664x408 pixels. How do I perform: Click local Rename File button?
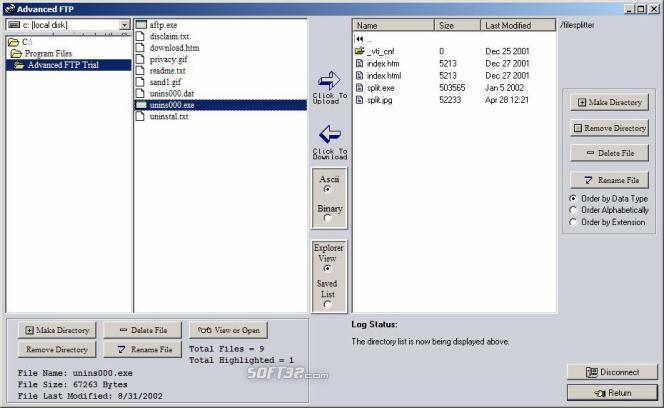click(x=143, y=350)
